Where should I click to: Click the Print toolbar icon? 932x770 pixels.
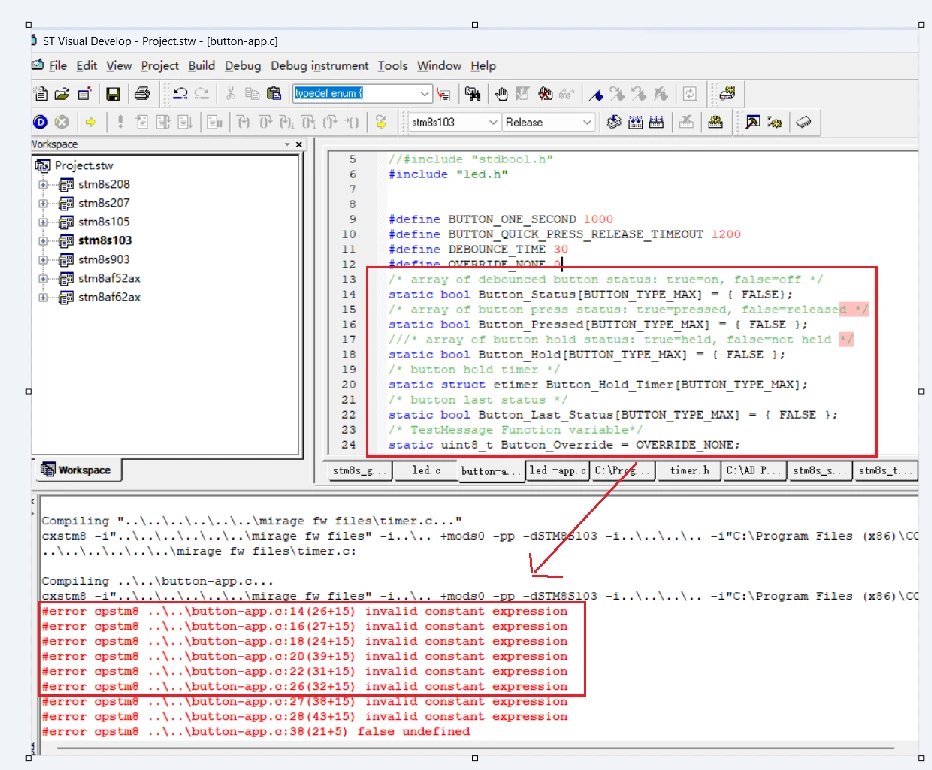[142, 93]
